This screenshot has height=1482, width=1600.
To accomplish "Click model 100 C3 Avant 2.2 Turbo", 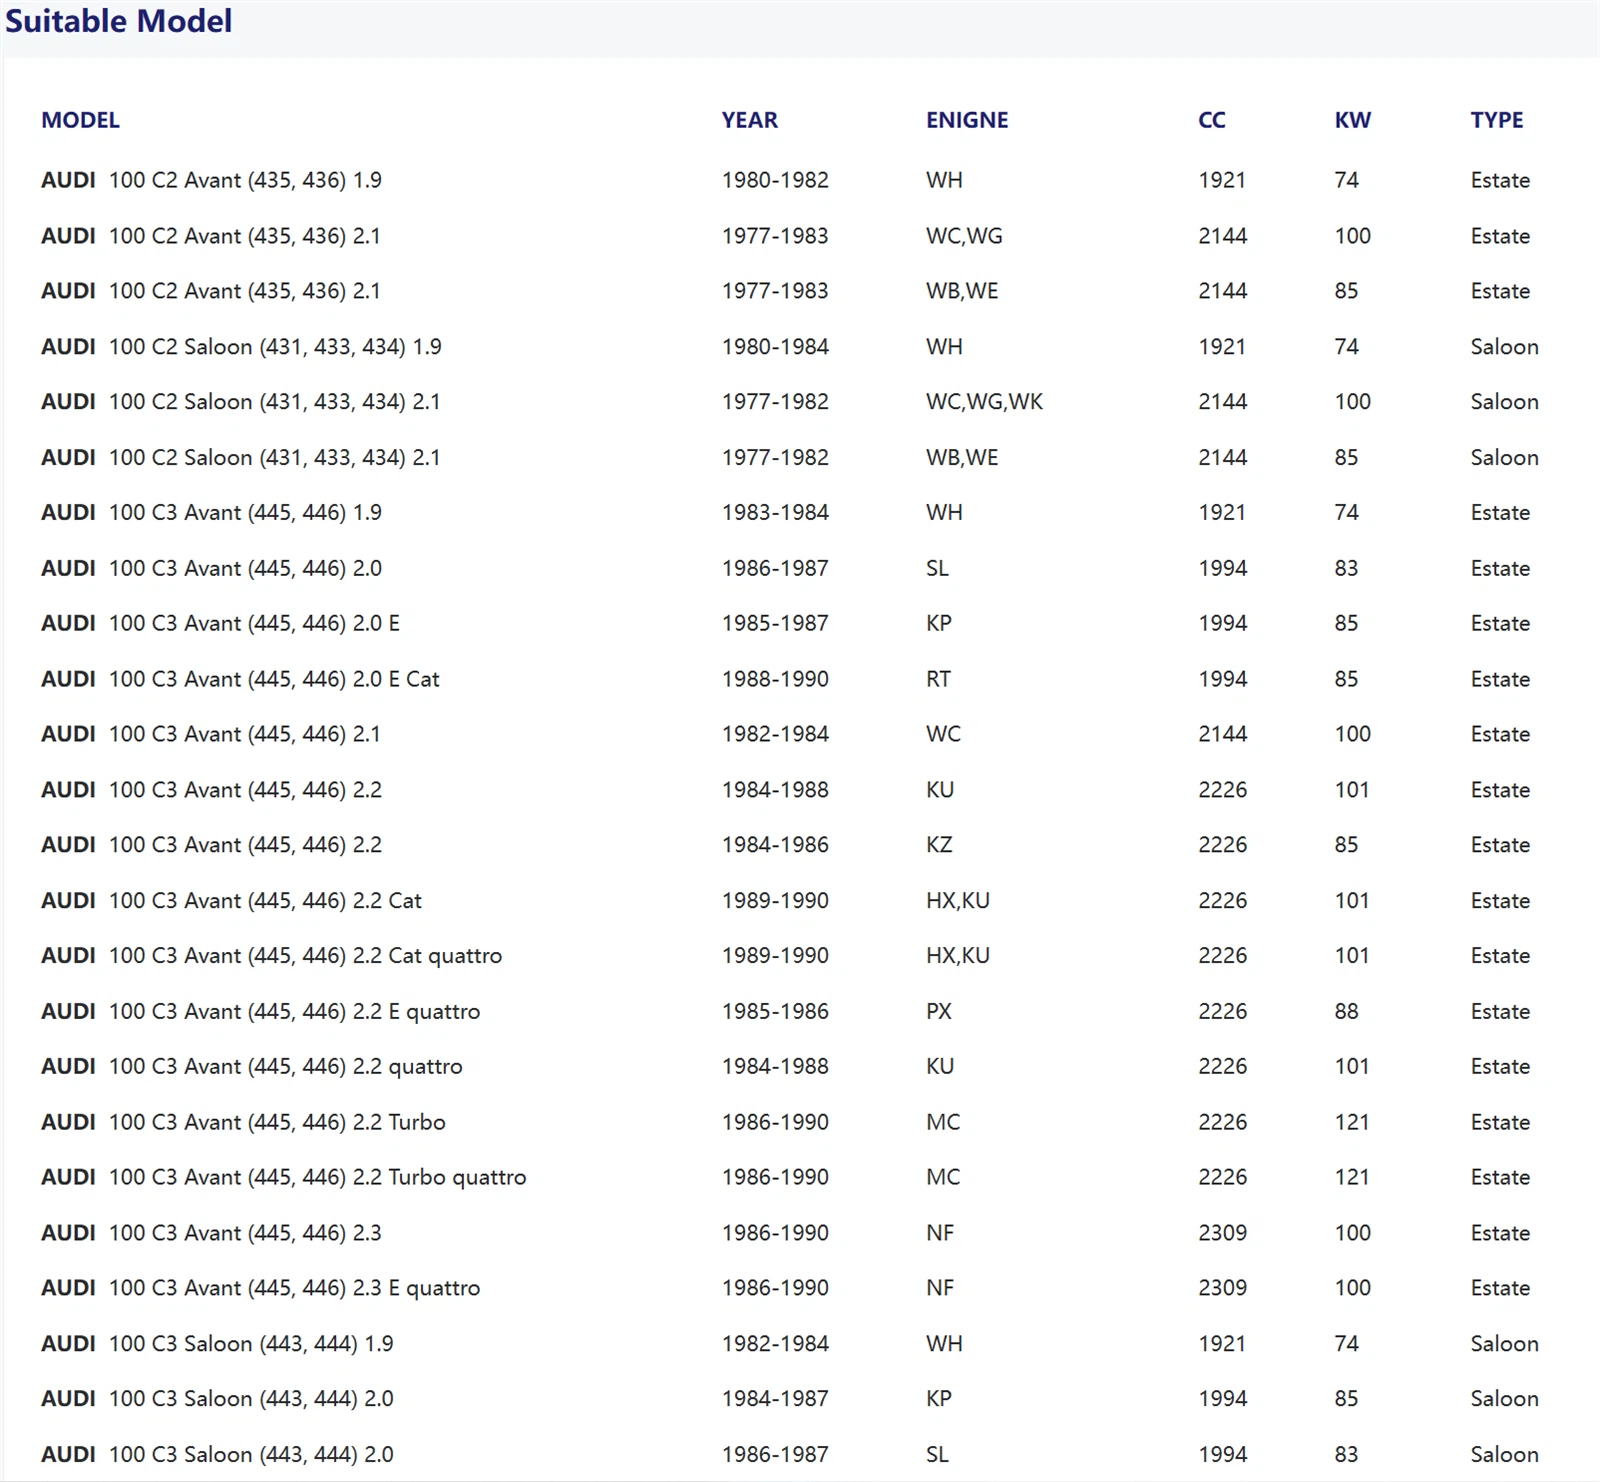I will [x=277, y=1122].
